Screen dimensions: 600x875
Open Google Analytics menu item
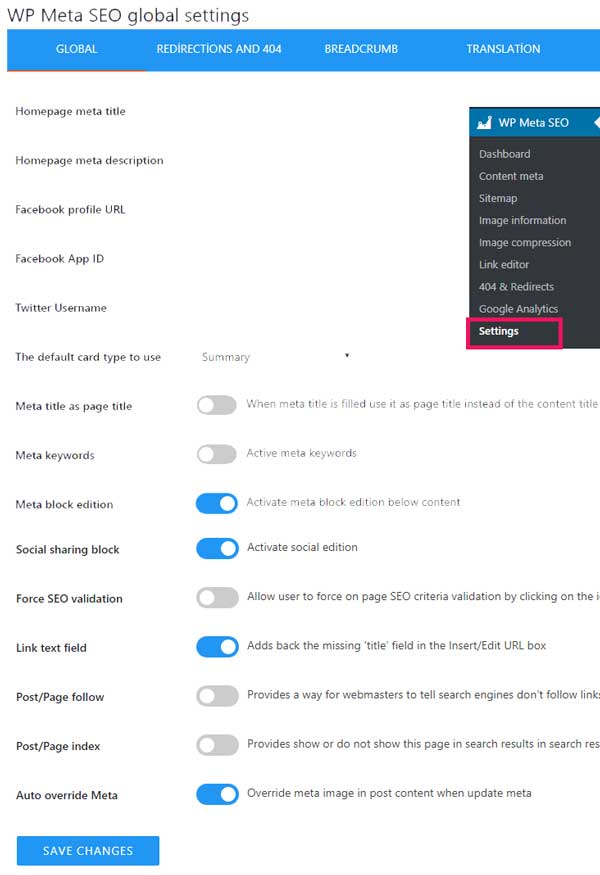tap(518, 309)
